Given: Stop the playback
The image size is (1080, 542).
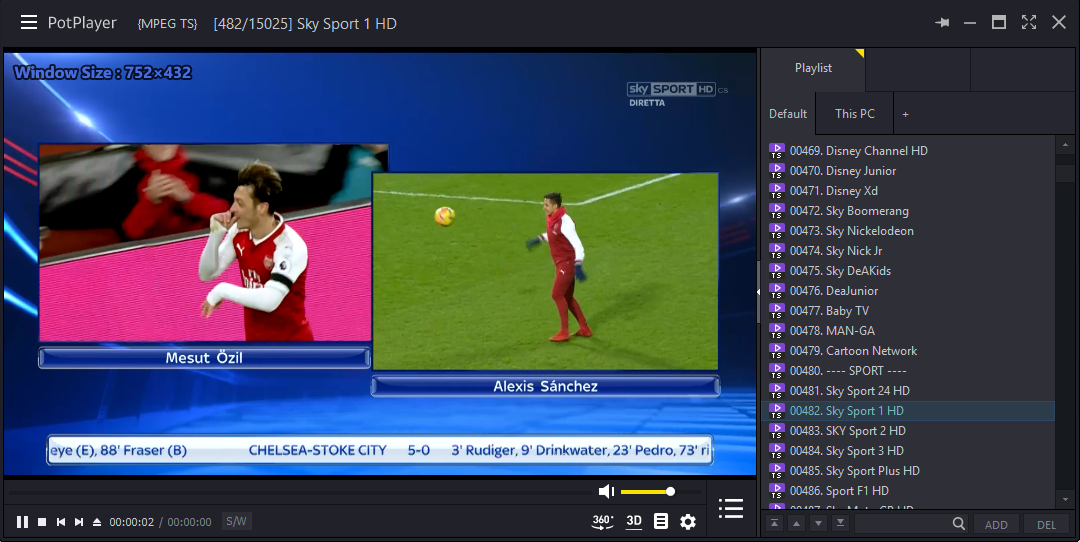Looking at the screenshot, I should [42, 522].
